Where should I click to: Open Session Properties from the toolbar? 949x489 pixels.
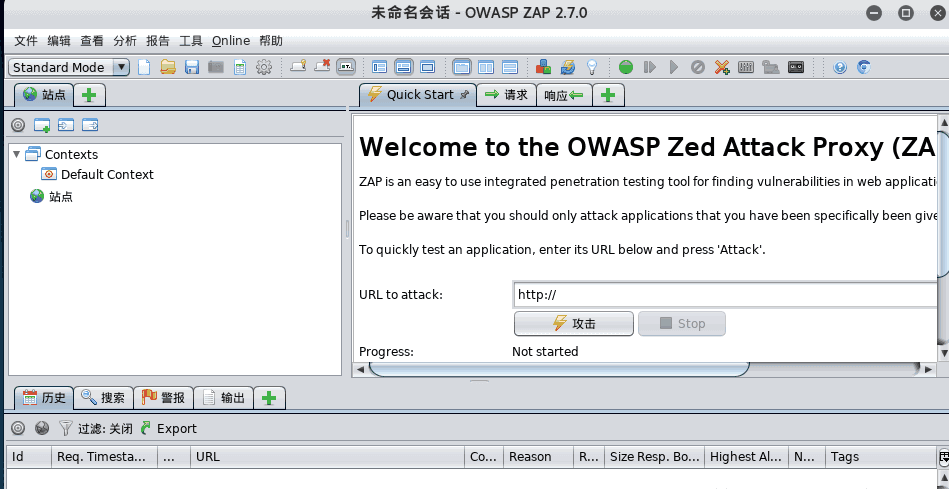[x=240, y=67]
